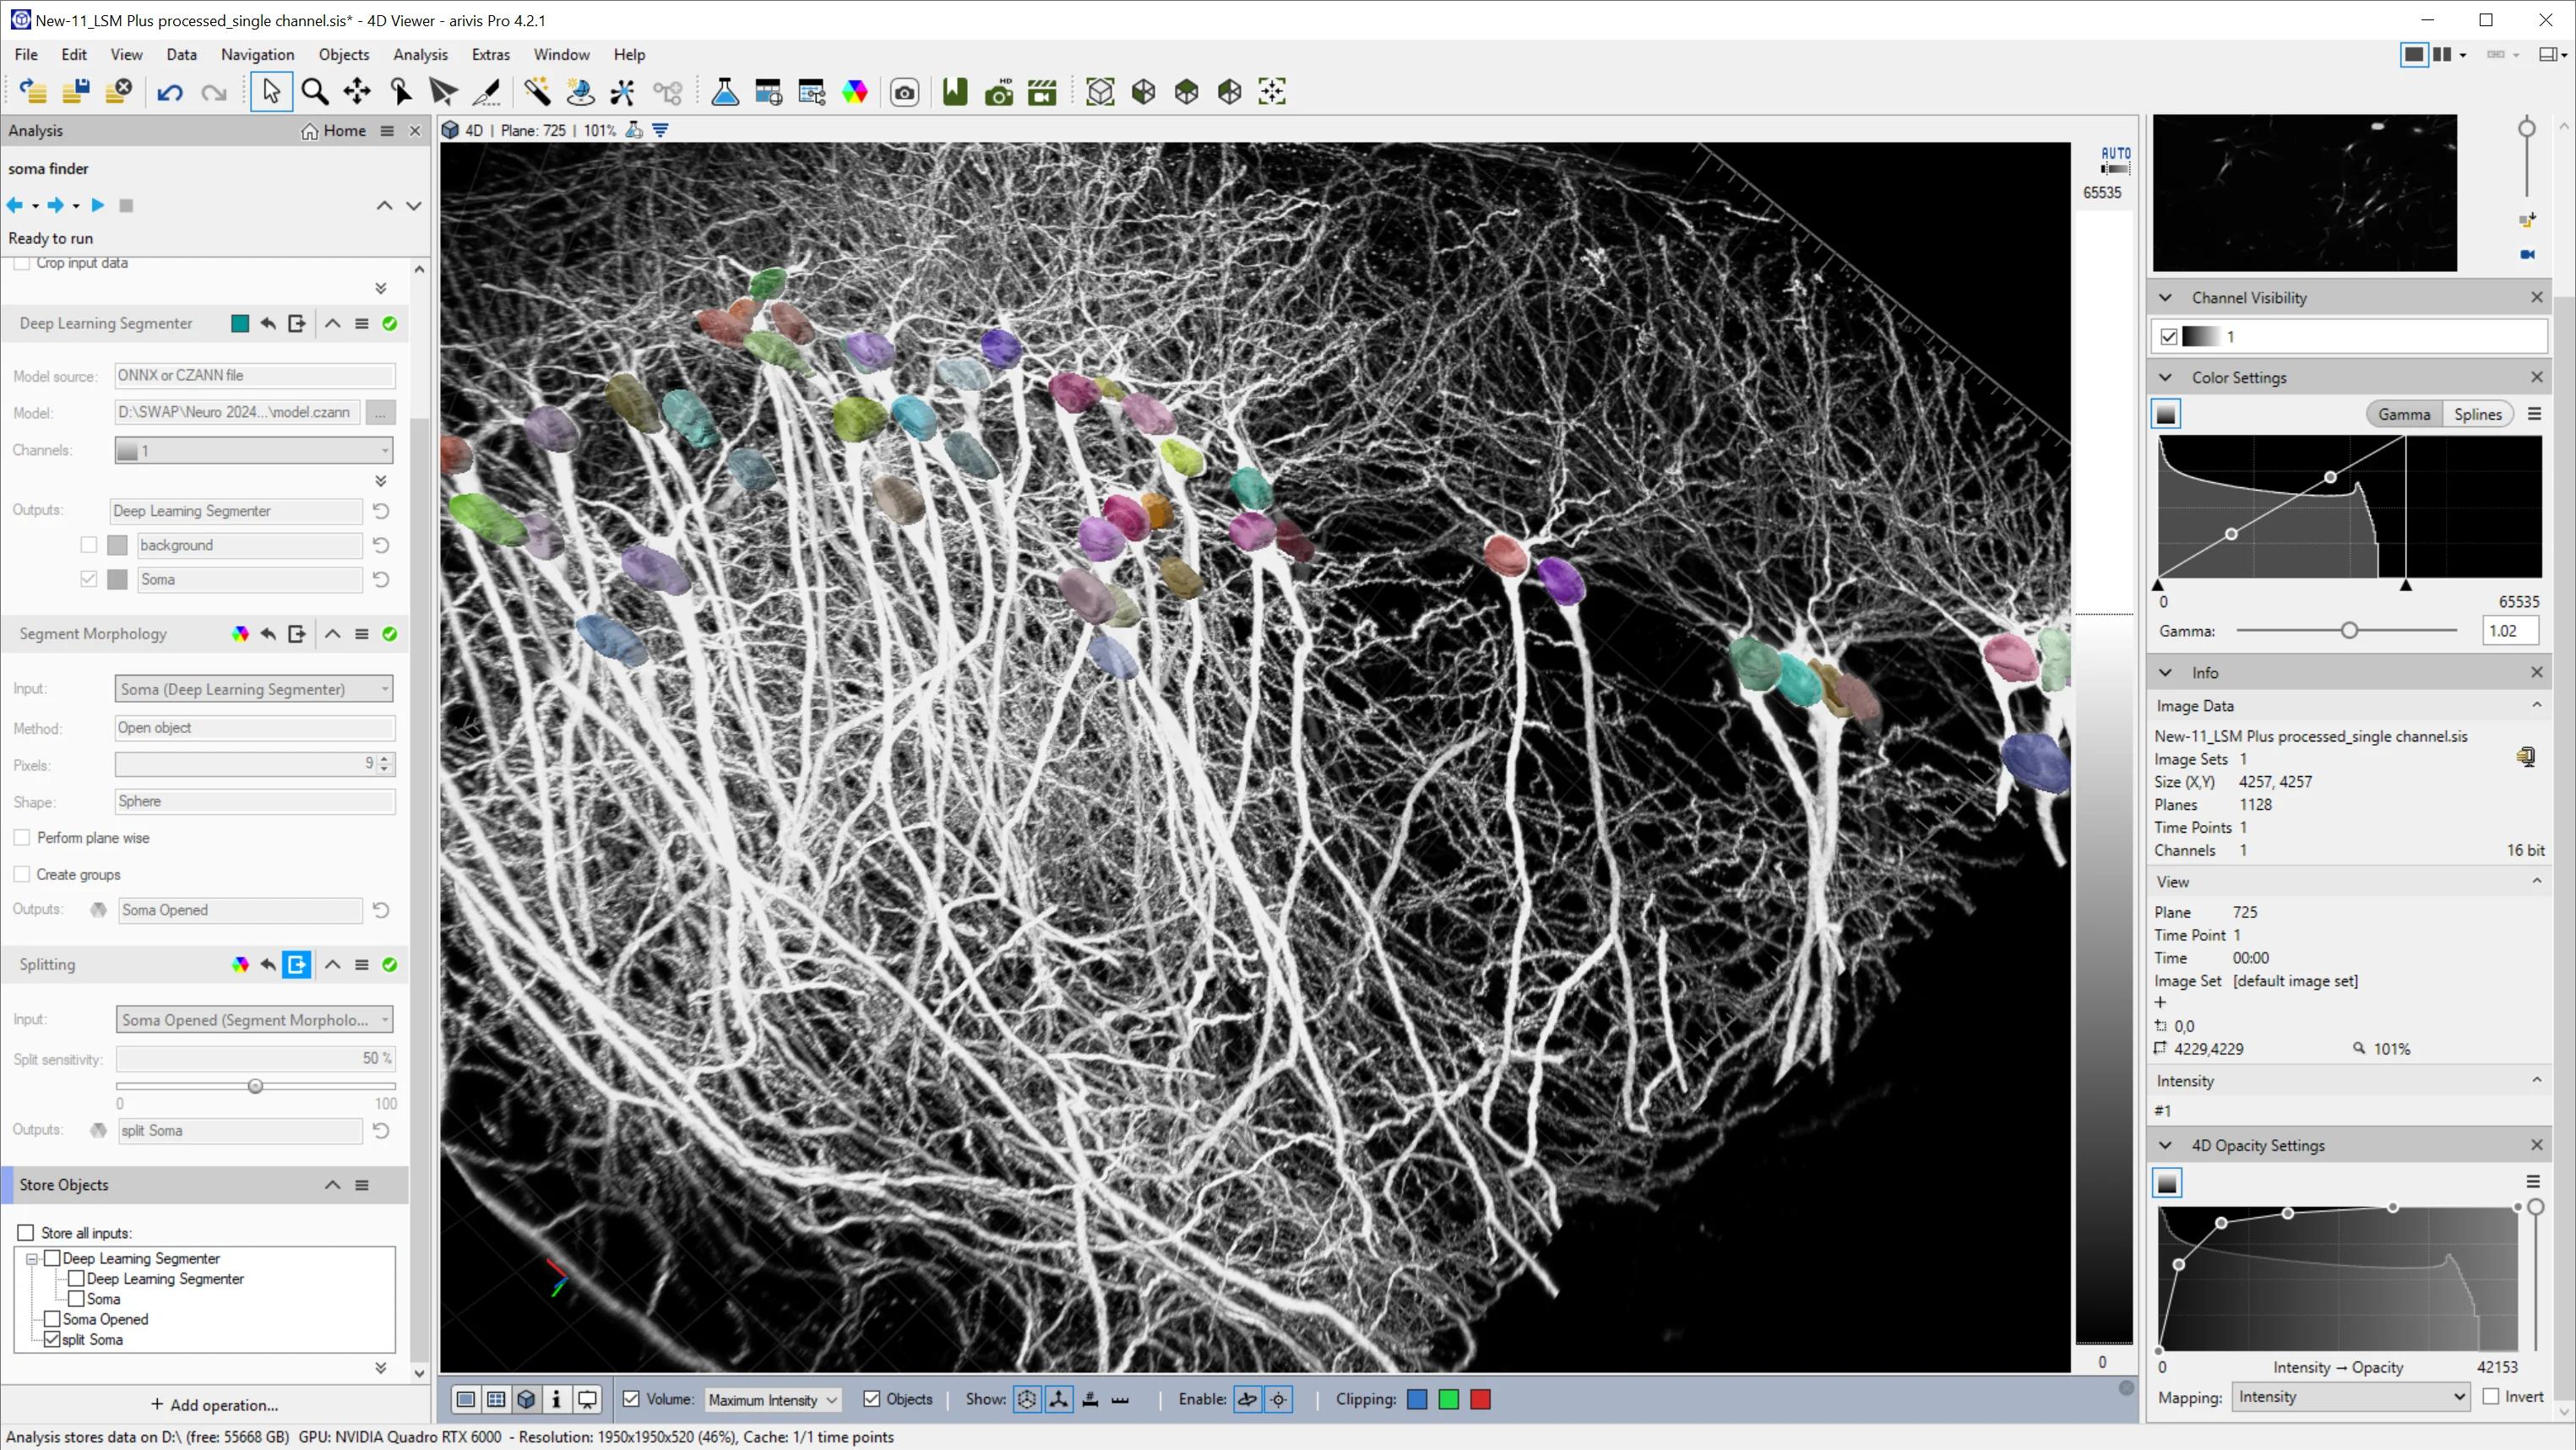Toggle the orientation axes display
The width and height of the screenshot is (2576, 1450).
(x=1059, y=1399)
